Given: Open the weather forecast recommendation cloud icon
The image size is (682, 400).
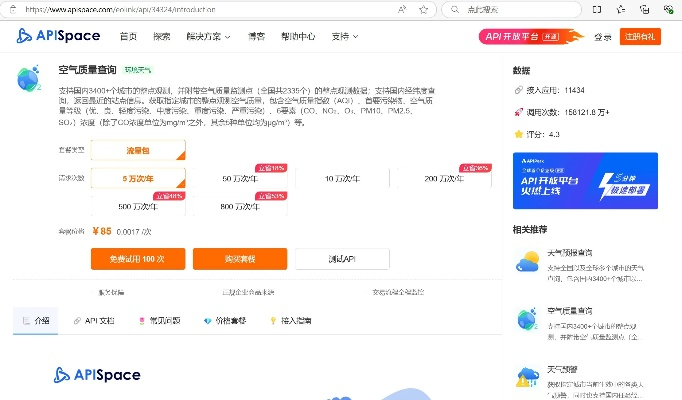Looking at the screenshot, I should pos(527,263).
